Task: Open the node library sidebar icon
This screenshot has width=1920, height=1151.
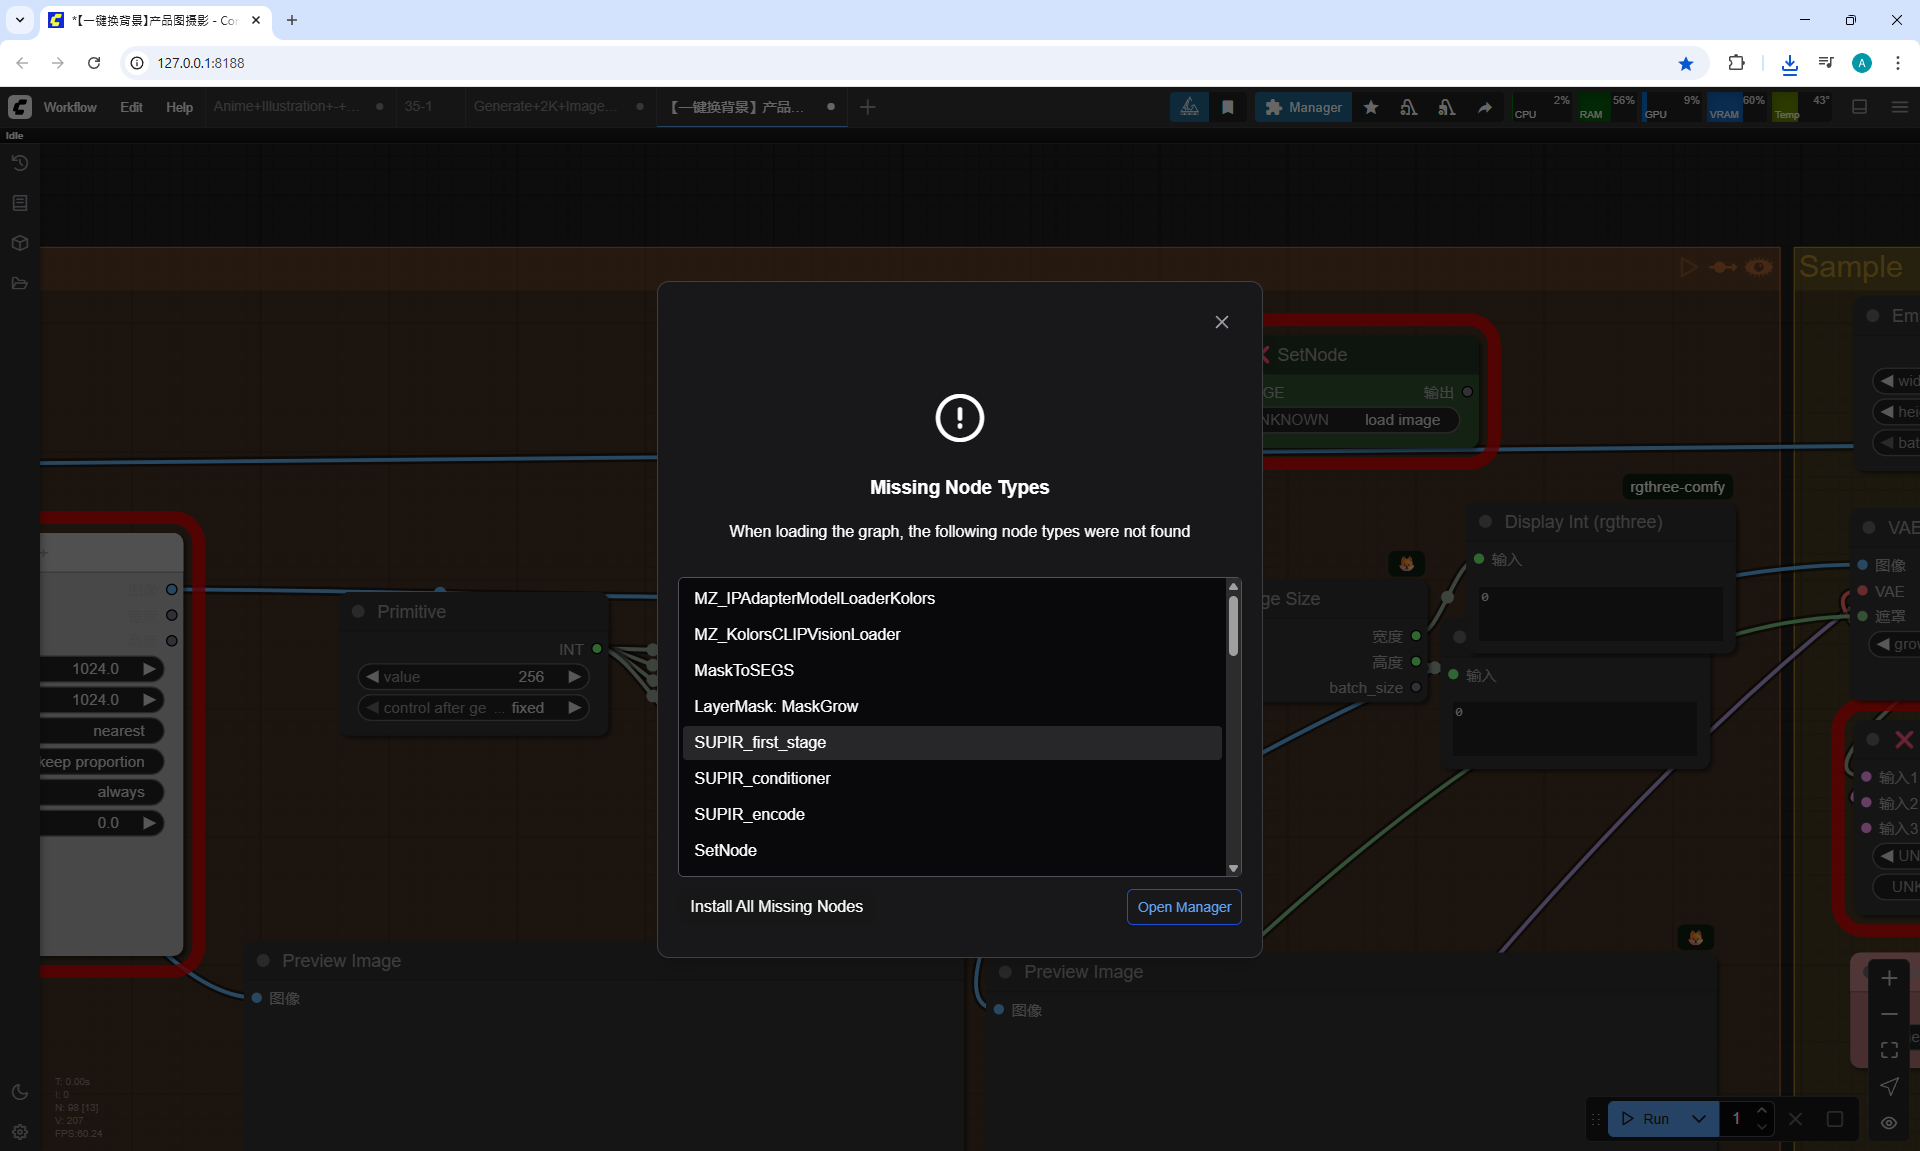Action: 20,203
